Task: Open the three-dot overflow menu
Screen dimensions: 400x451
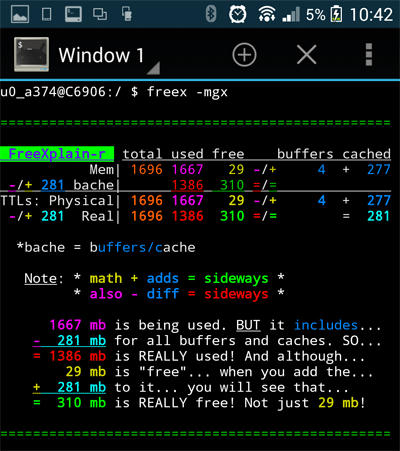Action: tap(369, 55)
